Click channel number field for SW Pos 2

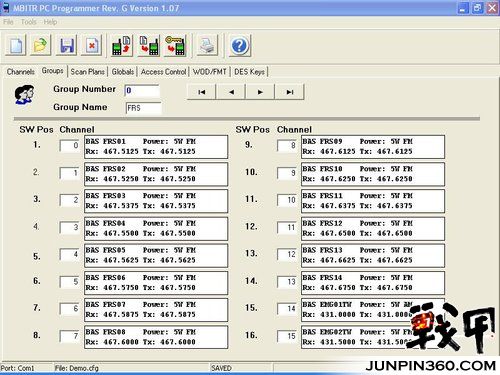[x=69, y=173]
